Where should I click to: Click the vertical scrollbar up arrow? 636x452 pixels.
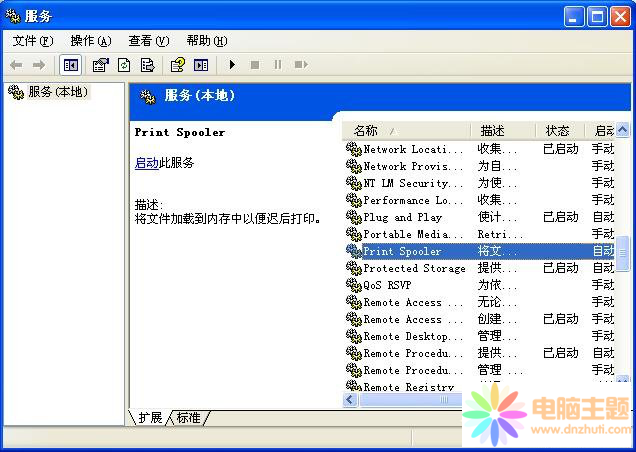click(x=623, y=131)
